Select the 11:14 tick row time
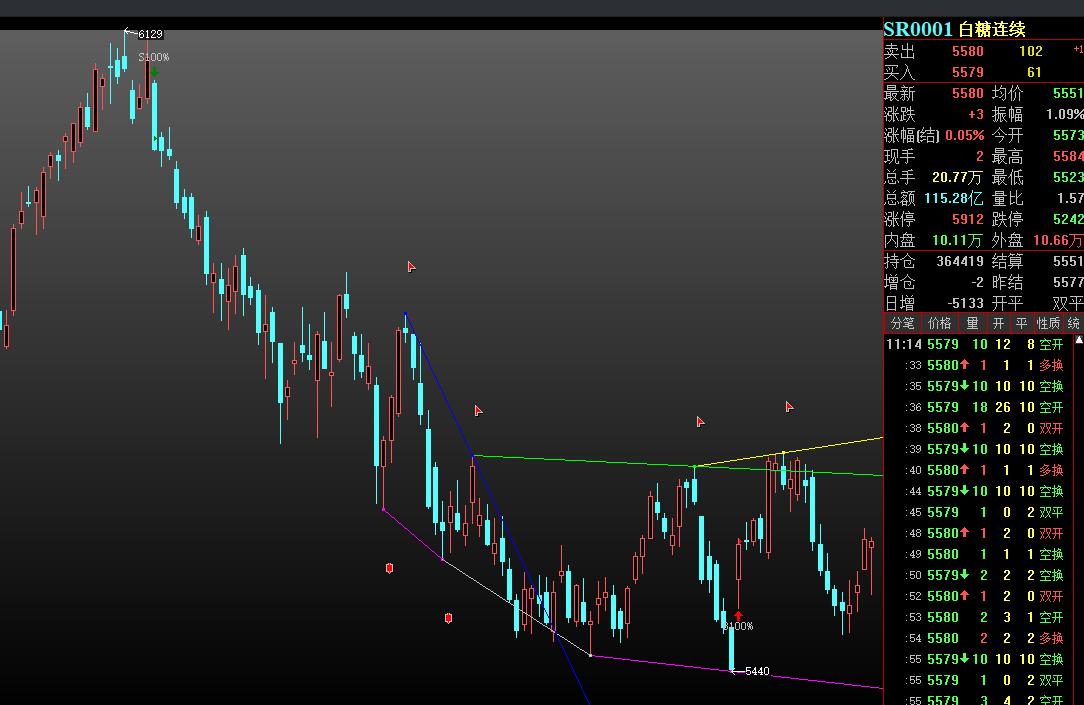The image size is (1084, 705). (x=904, y=344)
